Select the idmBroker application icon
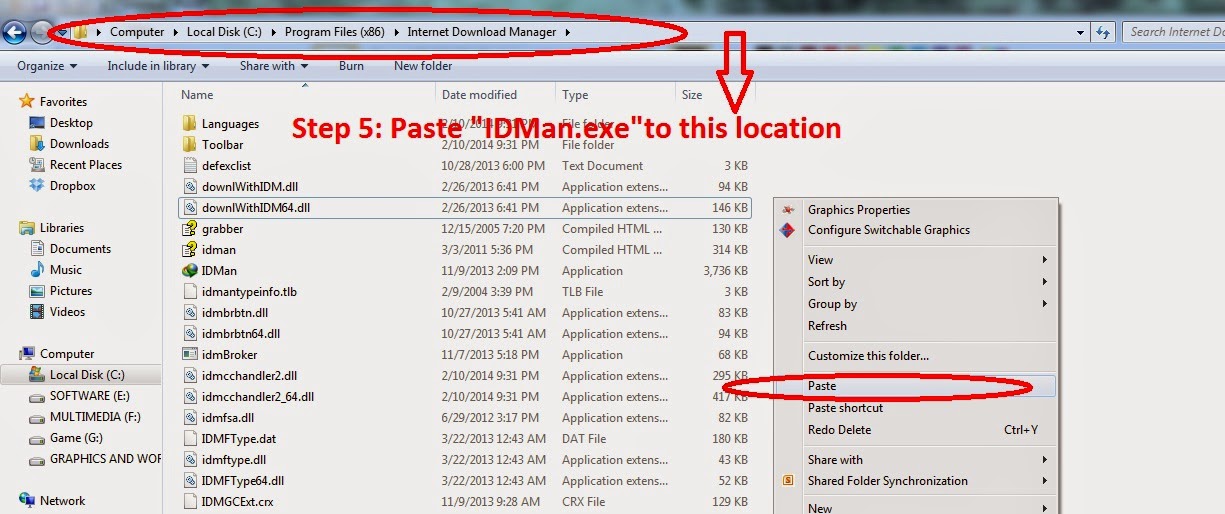The image size is (1225, 514). click(190, 355)
